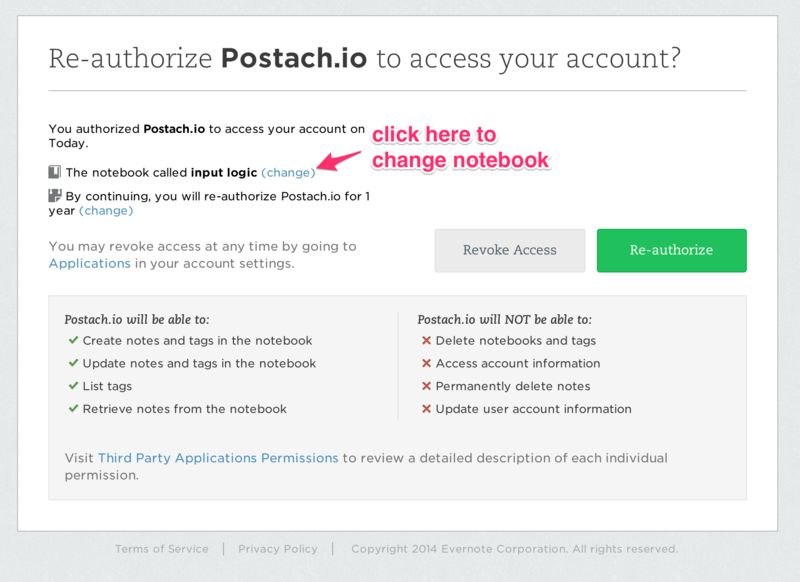Click the green check beside 'Update notes and tags'
800x582 pixels.
coord(73,364)
